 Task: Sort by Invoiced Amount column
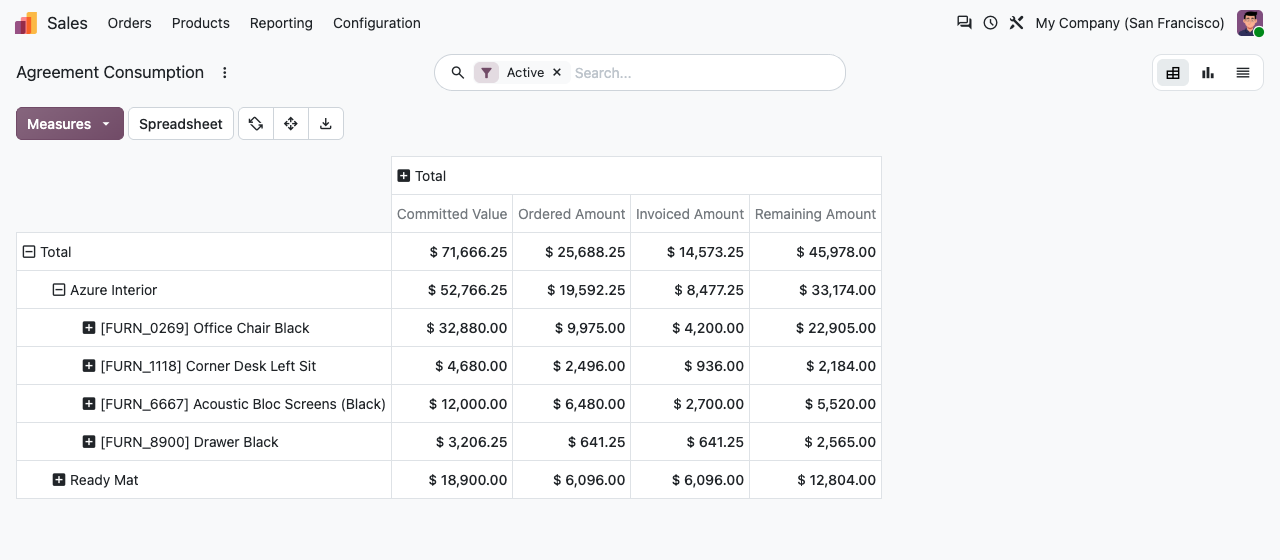(x=690, y=214)
